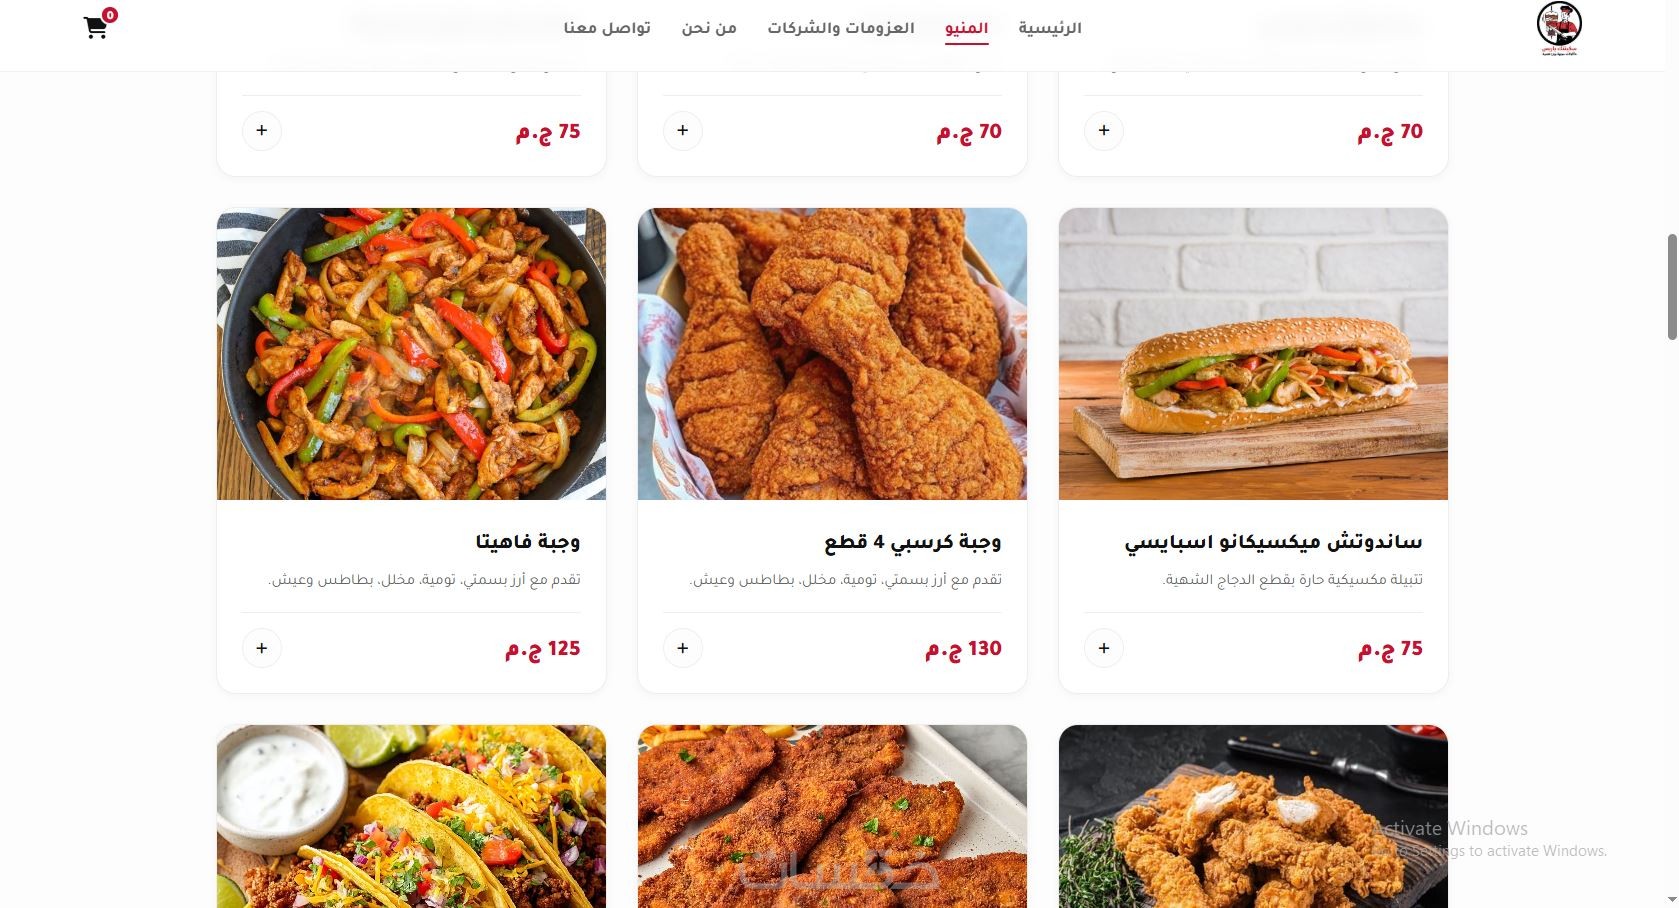Add the middle 70 ج.م top-row item with plus
The image size is (1679, 908).
683,131
